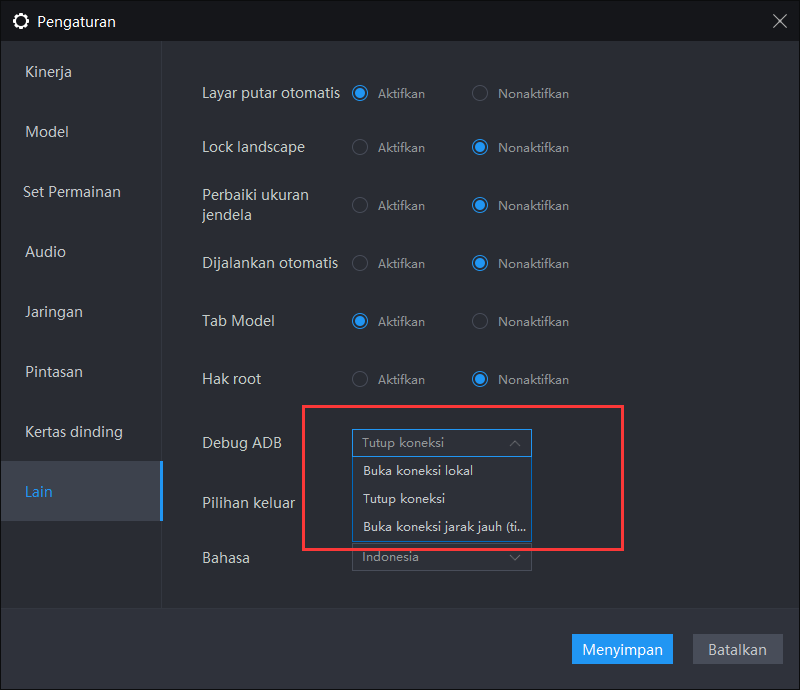Enable Tab Model with Aktifkan

point(360,322)
